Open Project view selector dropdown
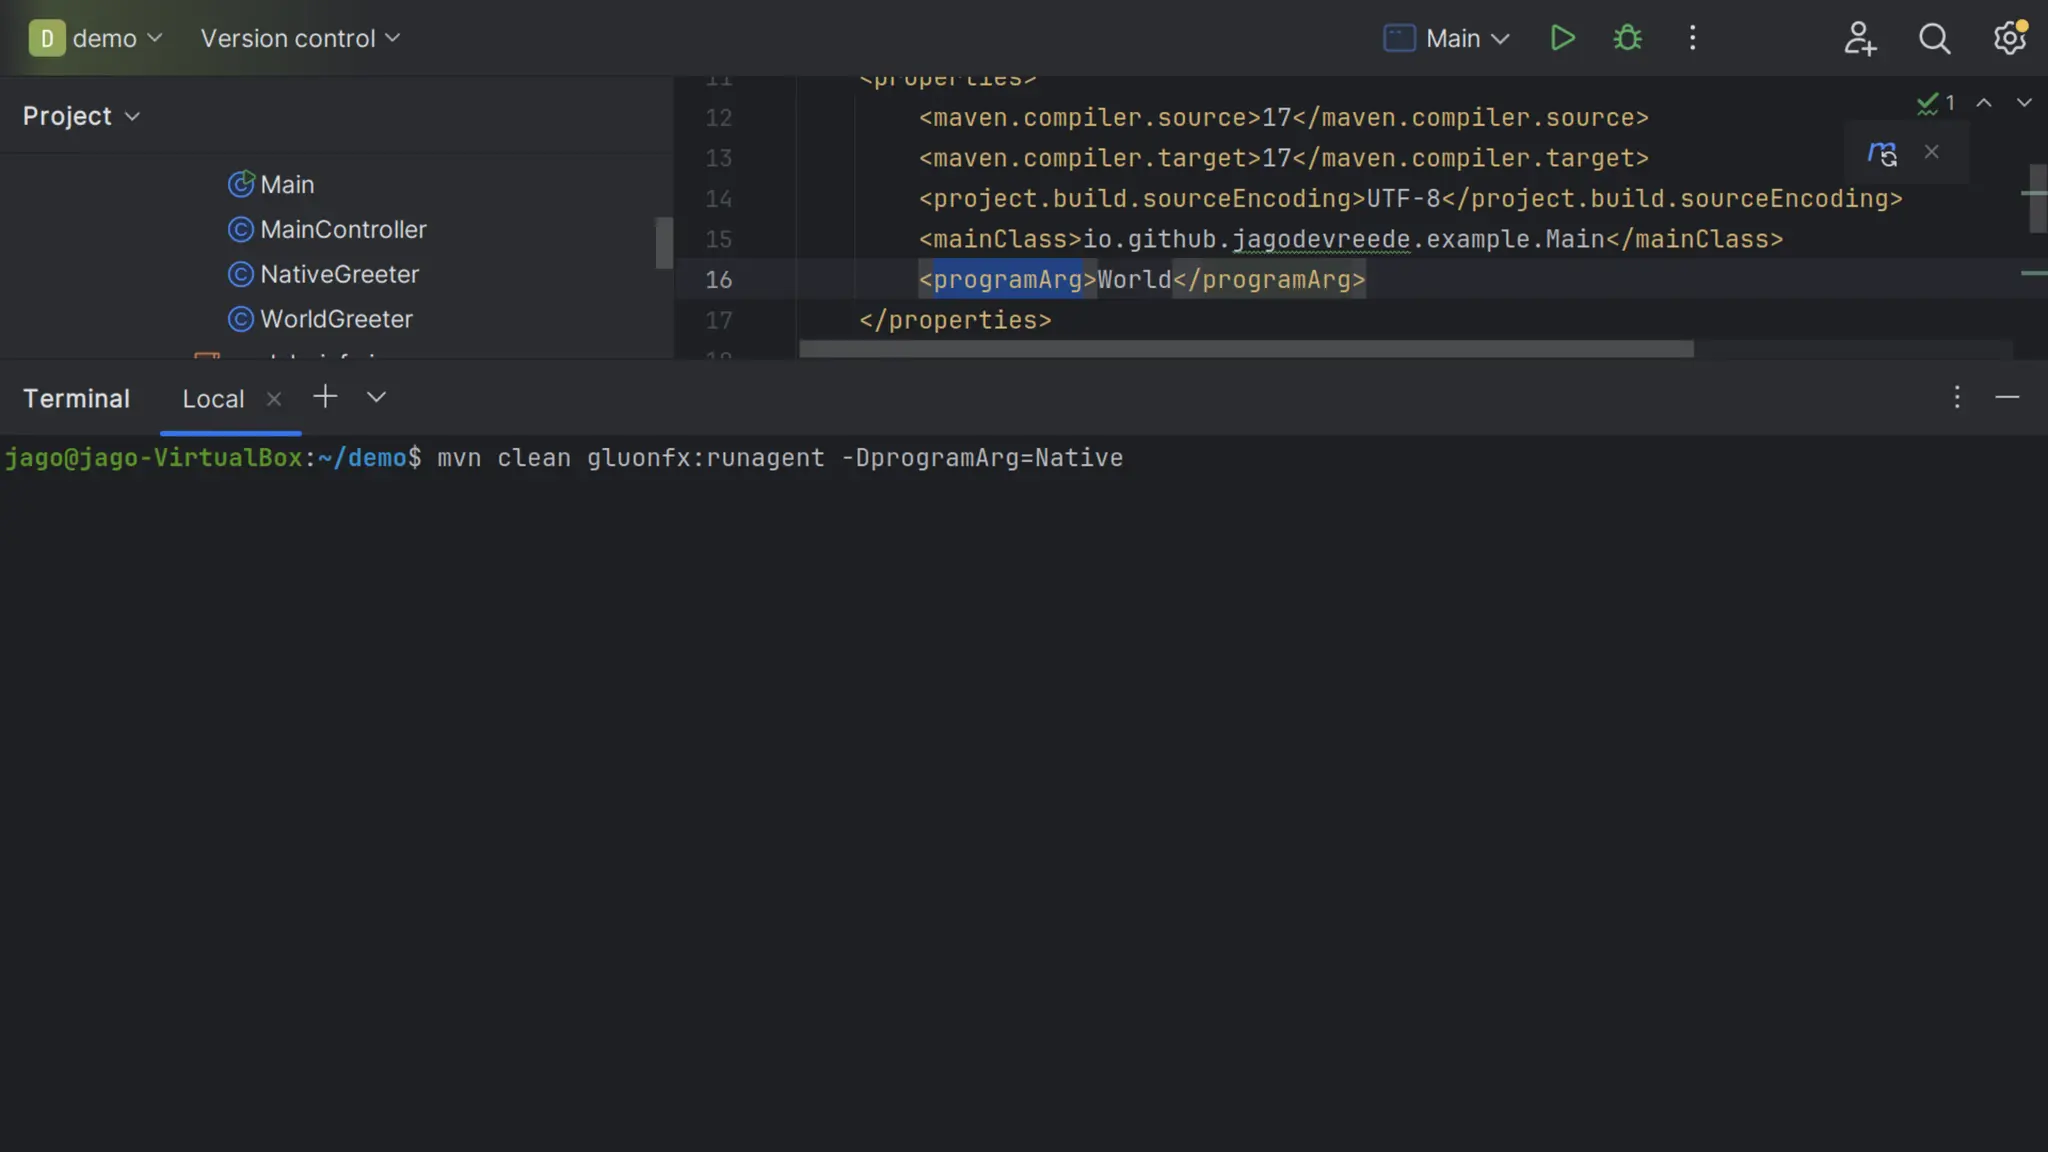The height and width of the screenshot is (1152, 2048). pyautogui.click(x=82, y=116)
